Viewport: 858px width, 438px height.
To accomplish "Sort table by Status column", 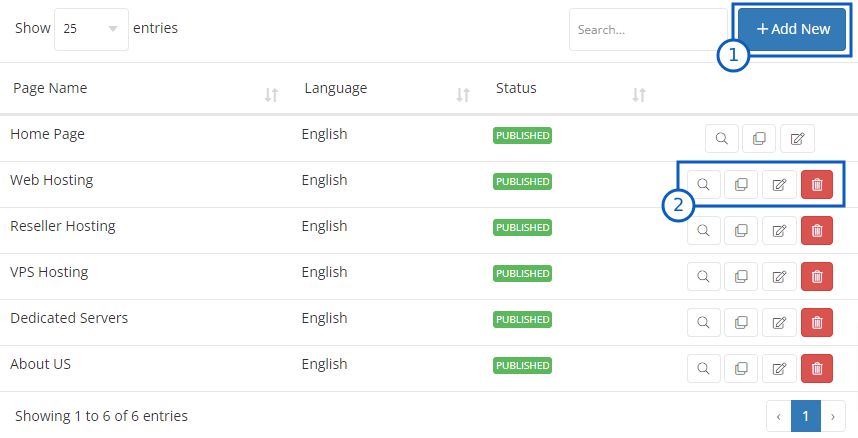I will click(639, 95).
